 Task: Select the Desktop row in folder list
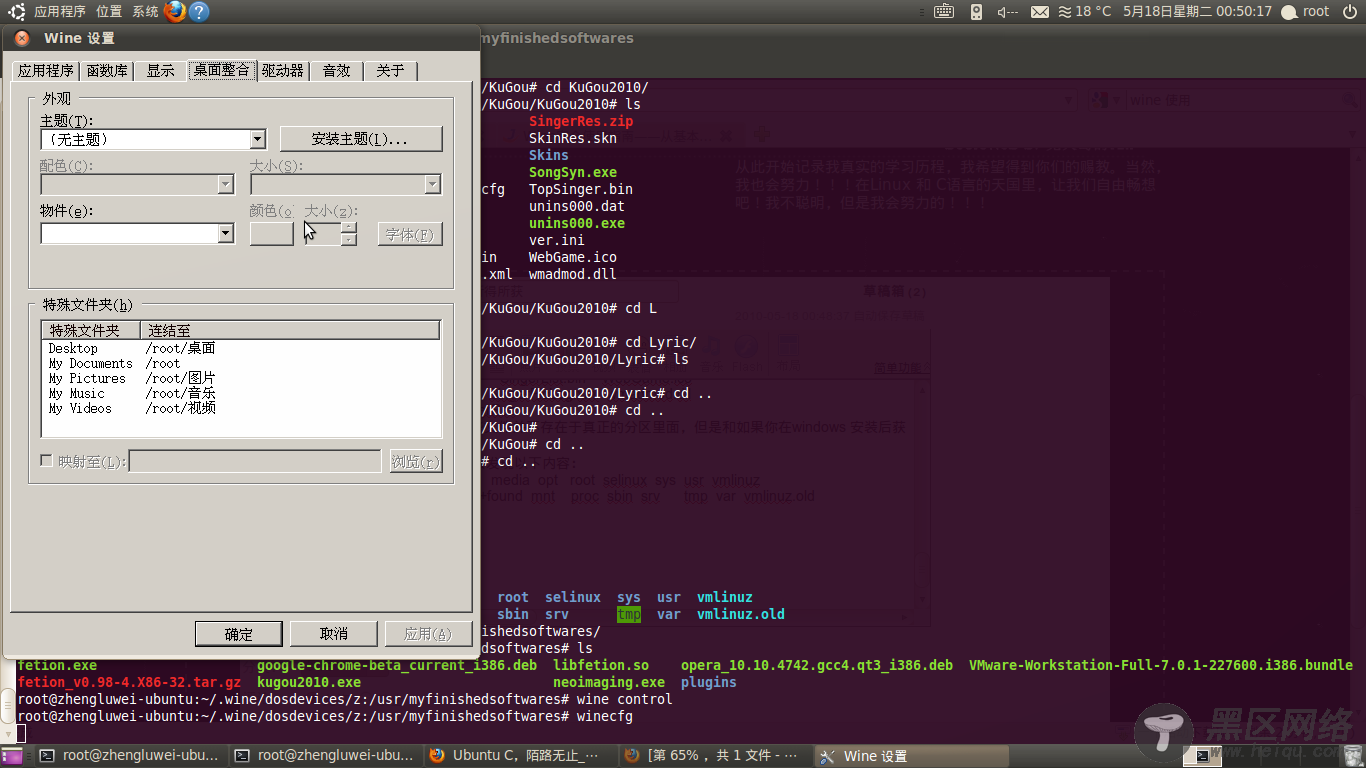241,348
